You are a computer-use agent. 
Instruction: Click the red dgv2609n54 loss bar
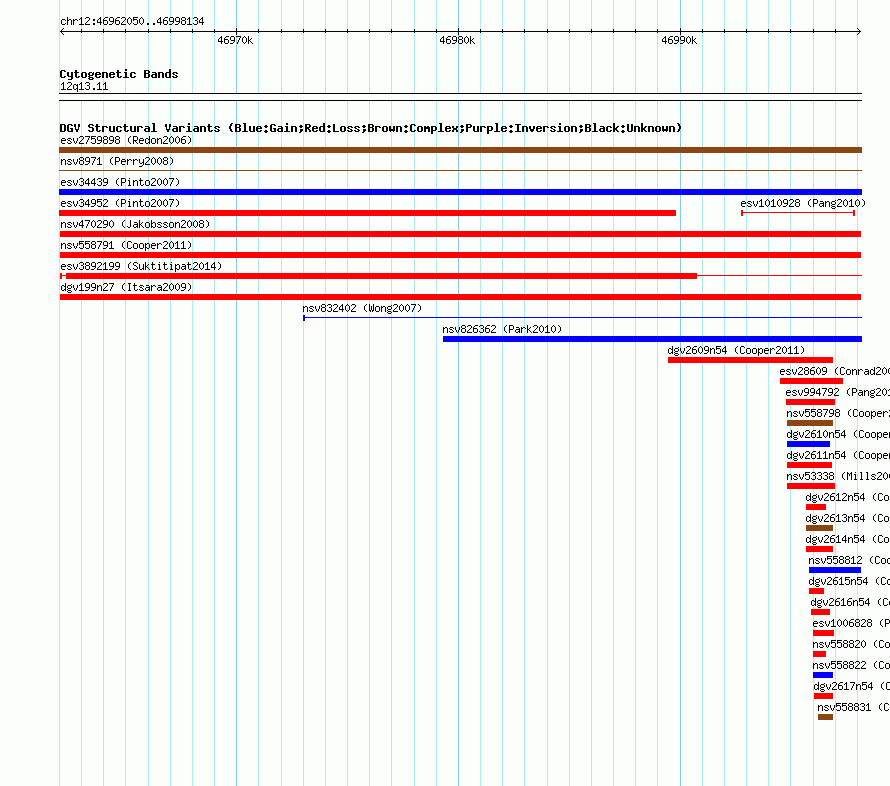tap(750, 360)
